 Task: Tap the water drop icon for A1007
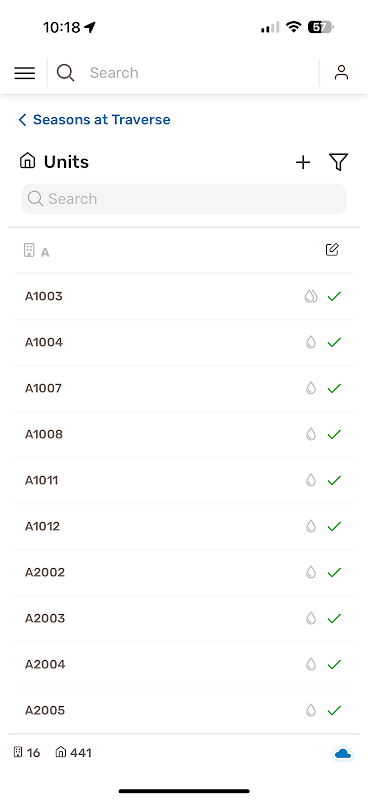[311, 388]
